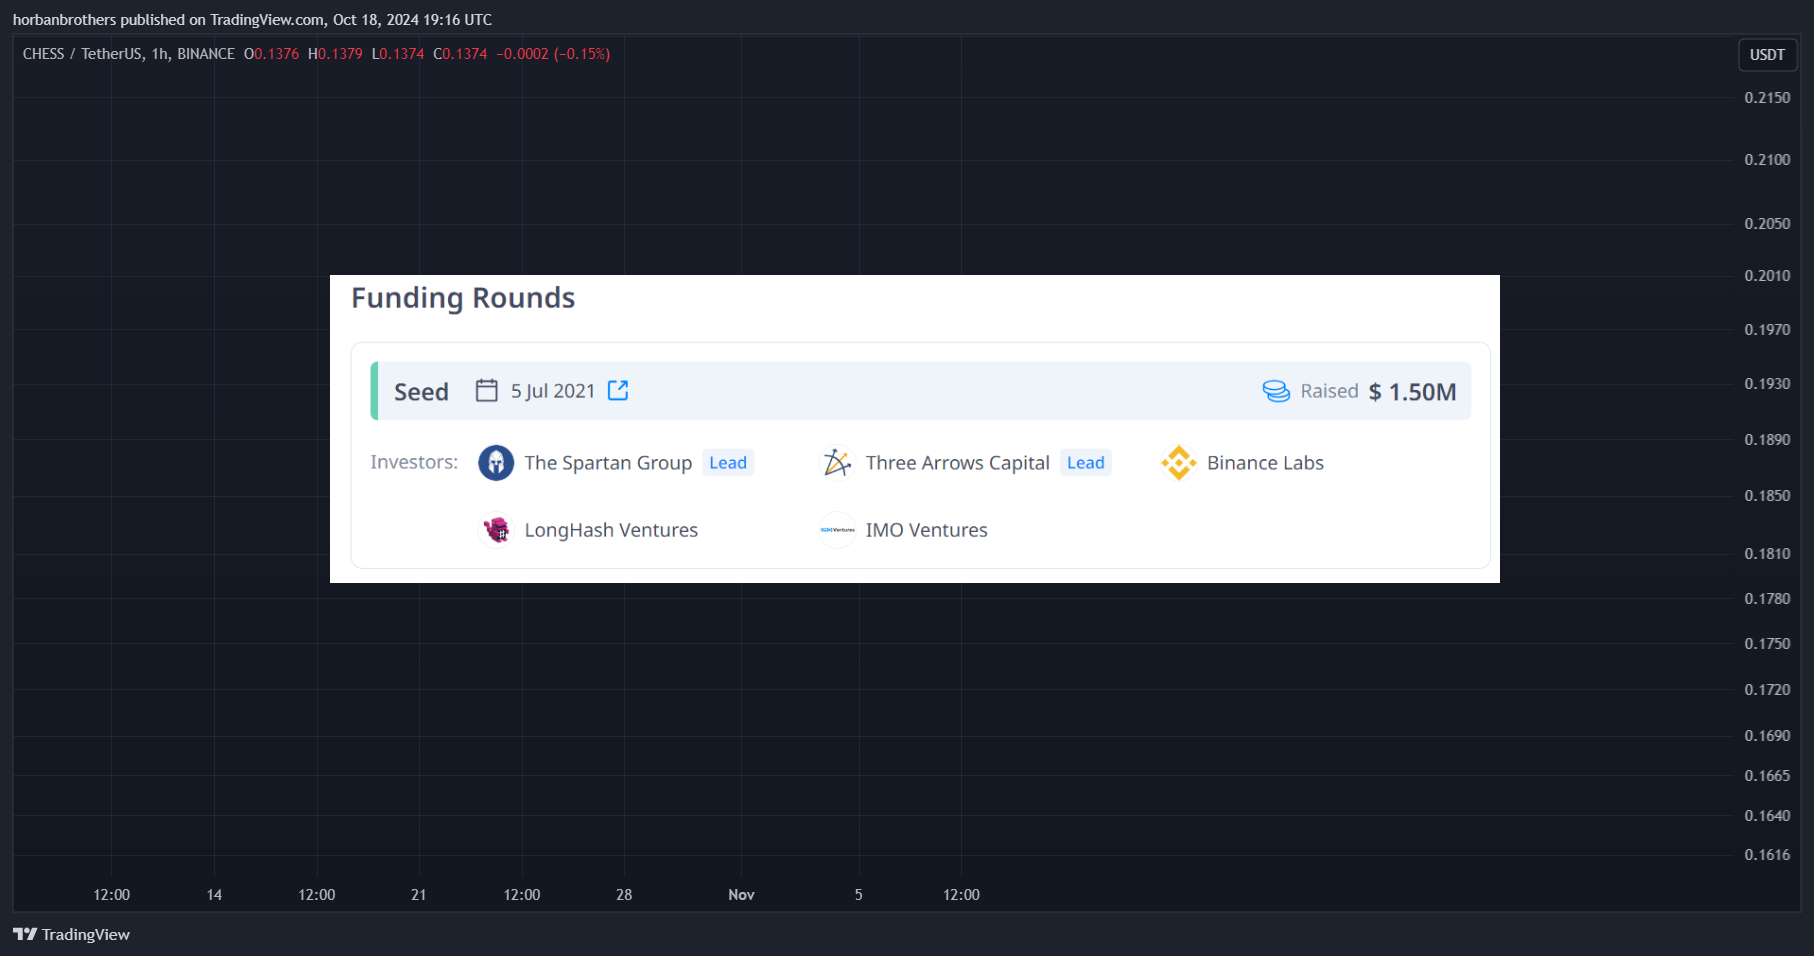
Task: Click the coins icon beside Raised
Action: coord(1276,391)
